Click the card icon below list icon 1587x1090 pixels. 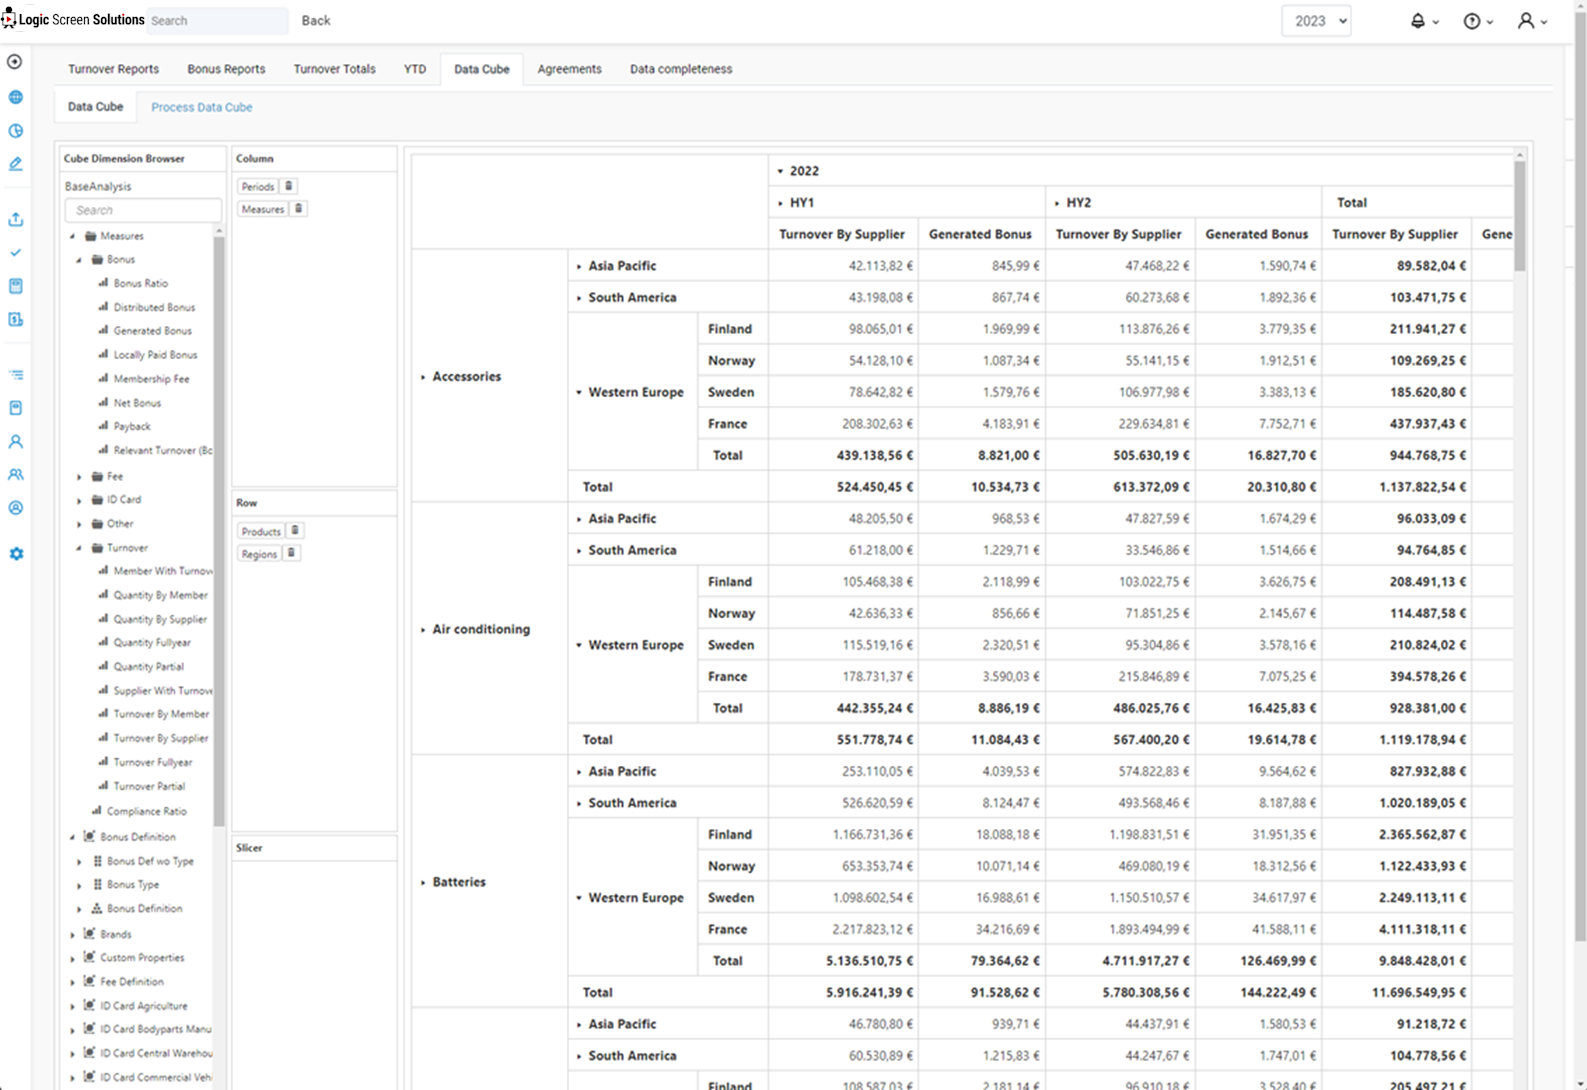tap(15, 408)
